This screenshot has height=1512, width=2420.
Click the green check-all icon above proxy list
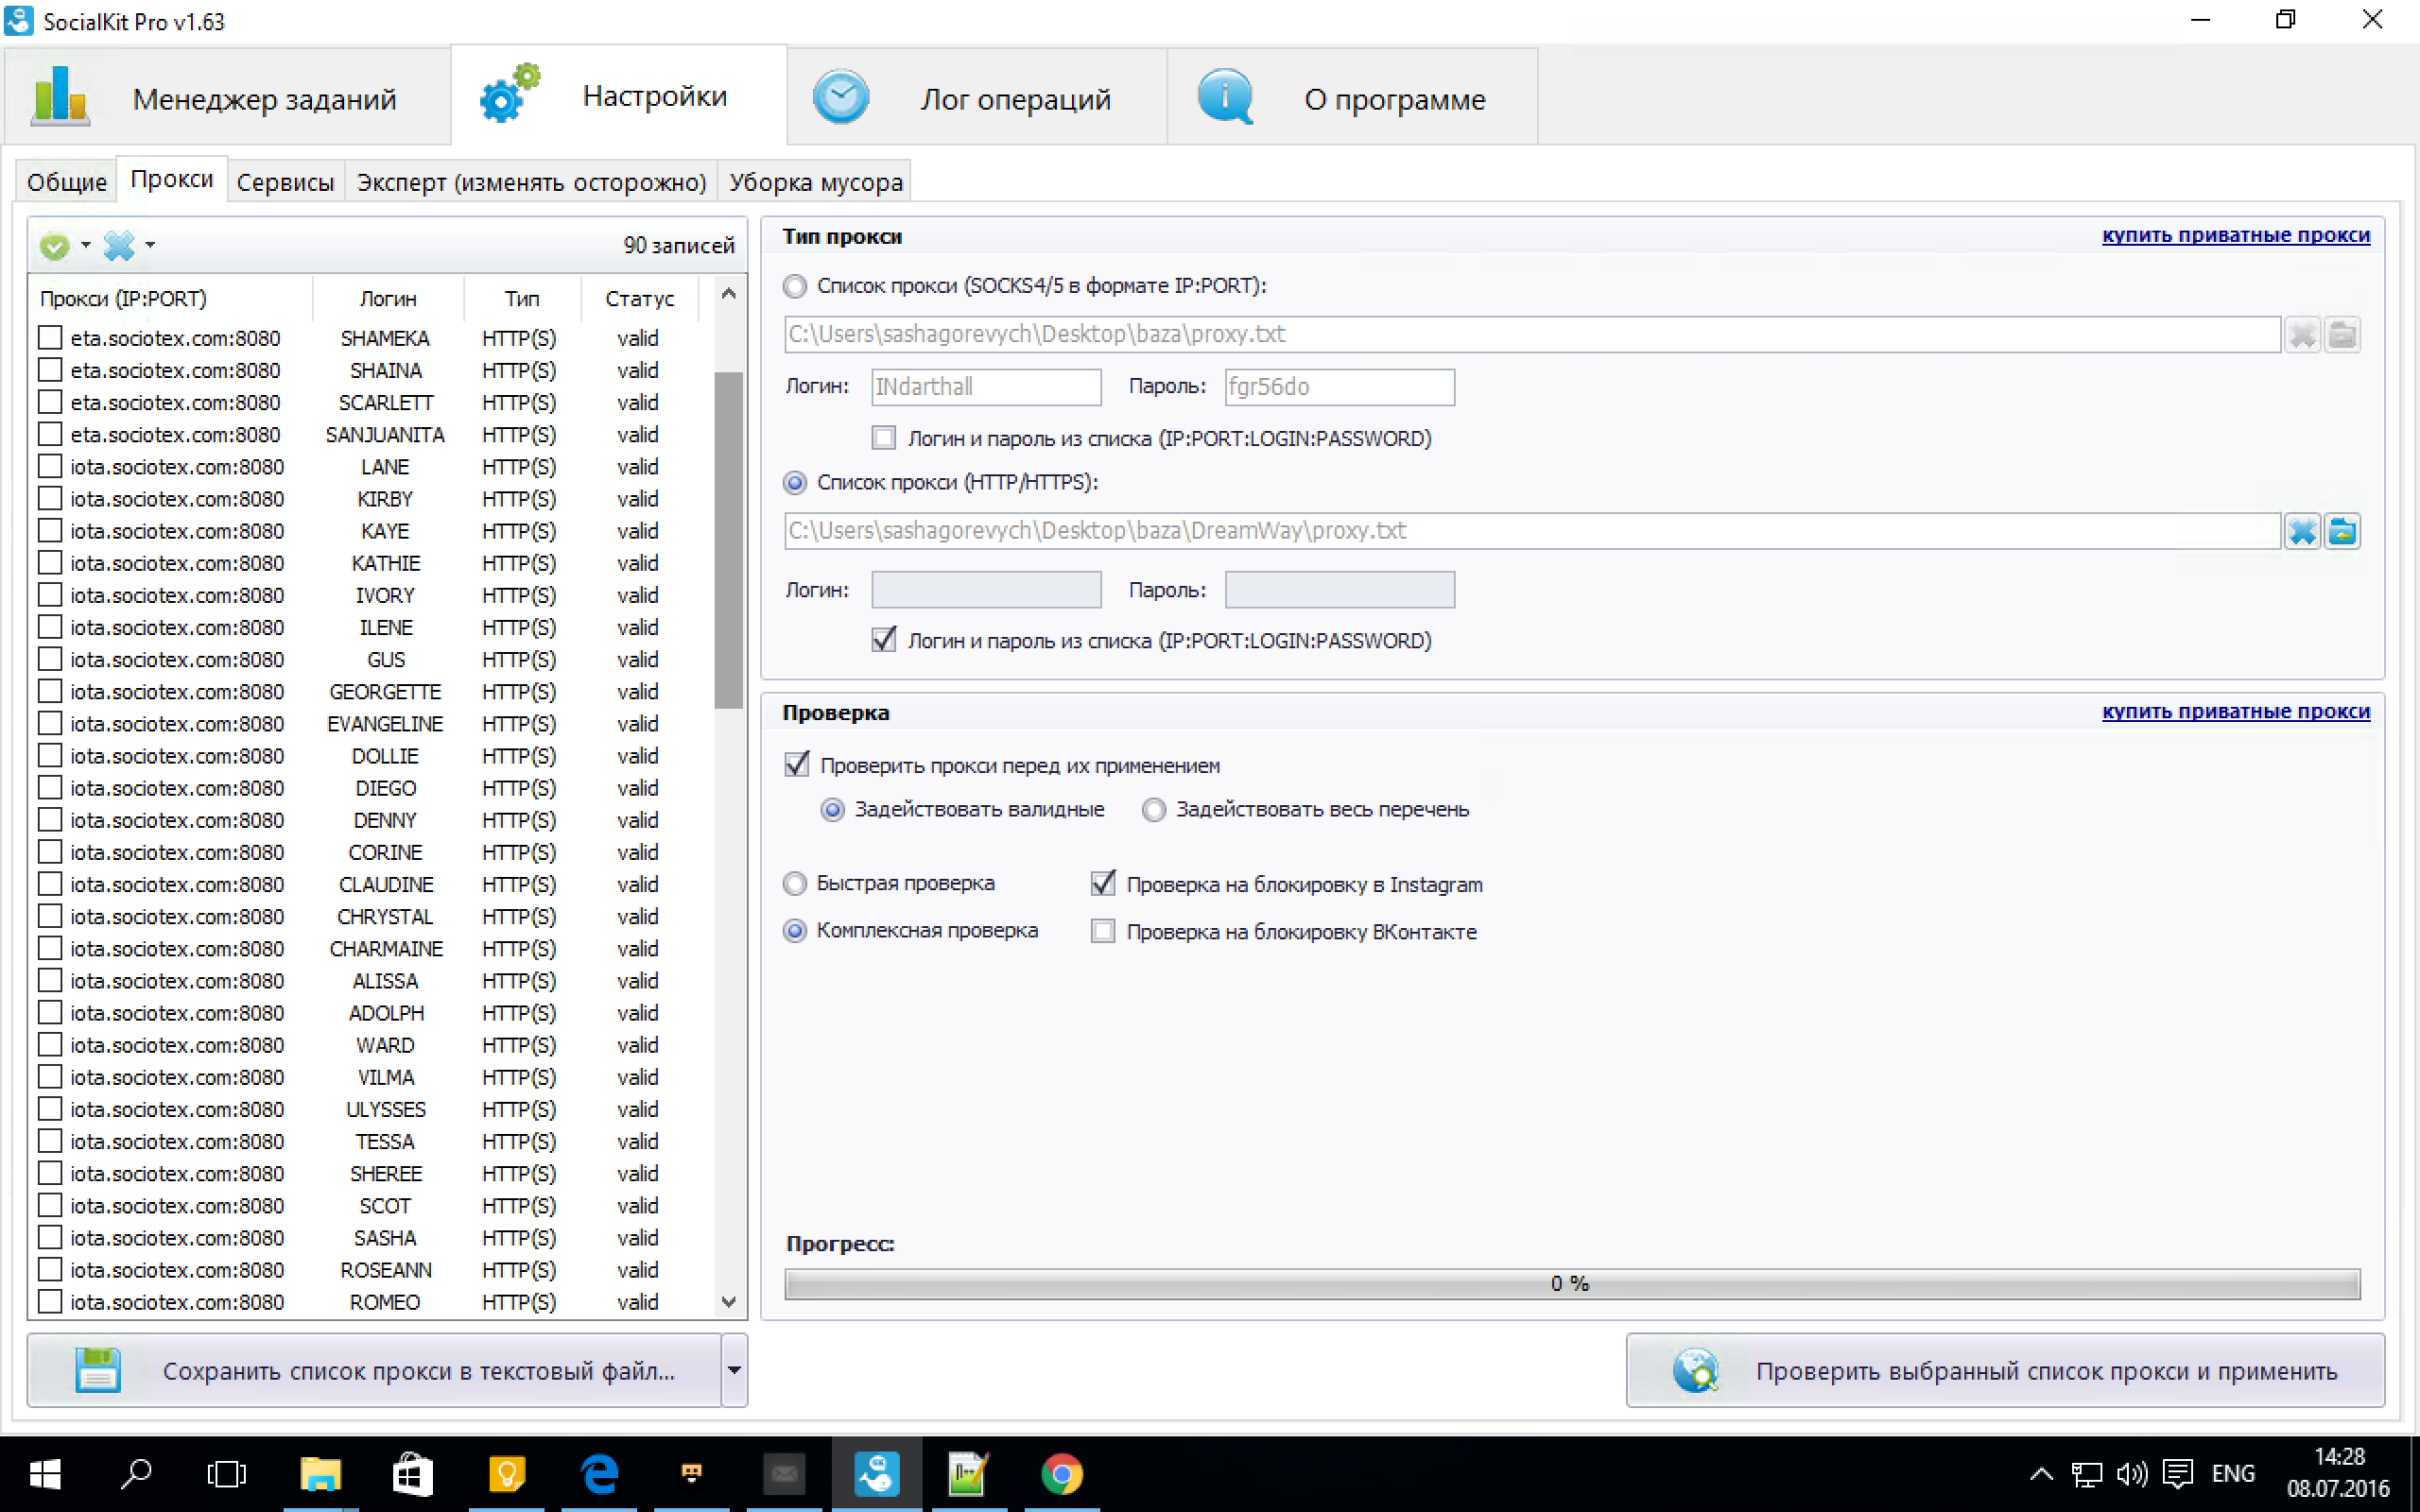(x=55, y=245)
